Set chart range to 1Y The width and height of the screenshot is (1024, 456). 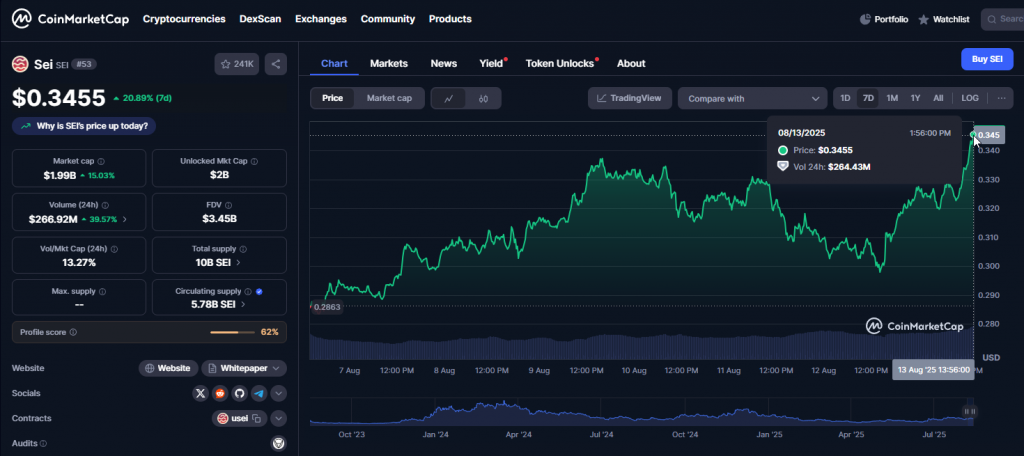(915, 98)
